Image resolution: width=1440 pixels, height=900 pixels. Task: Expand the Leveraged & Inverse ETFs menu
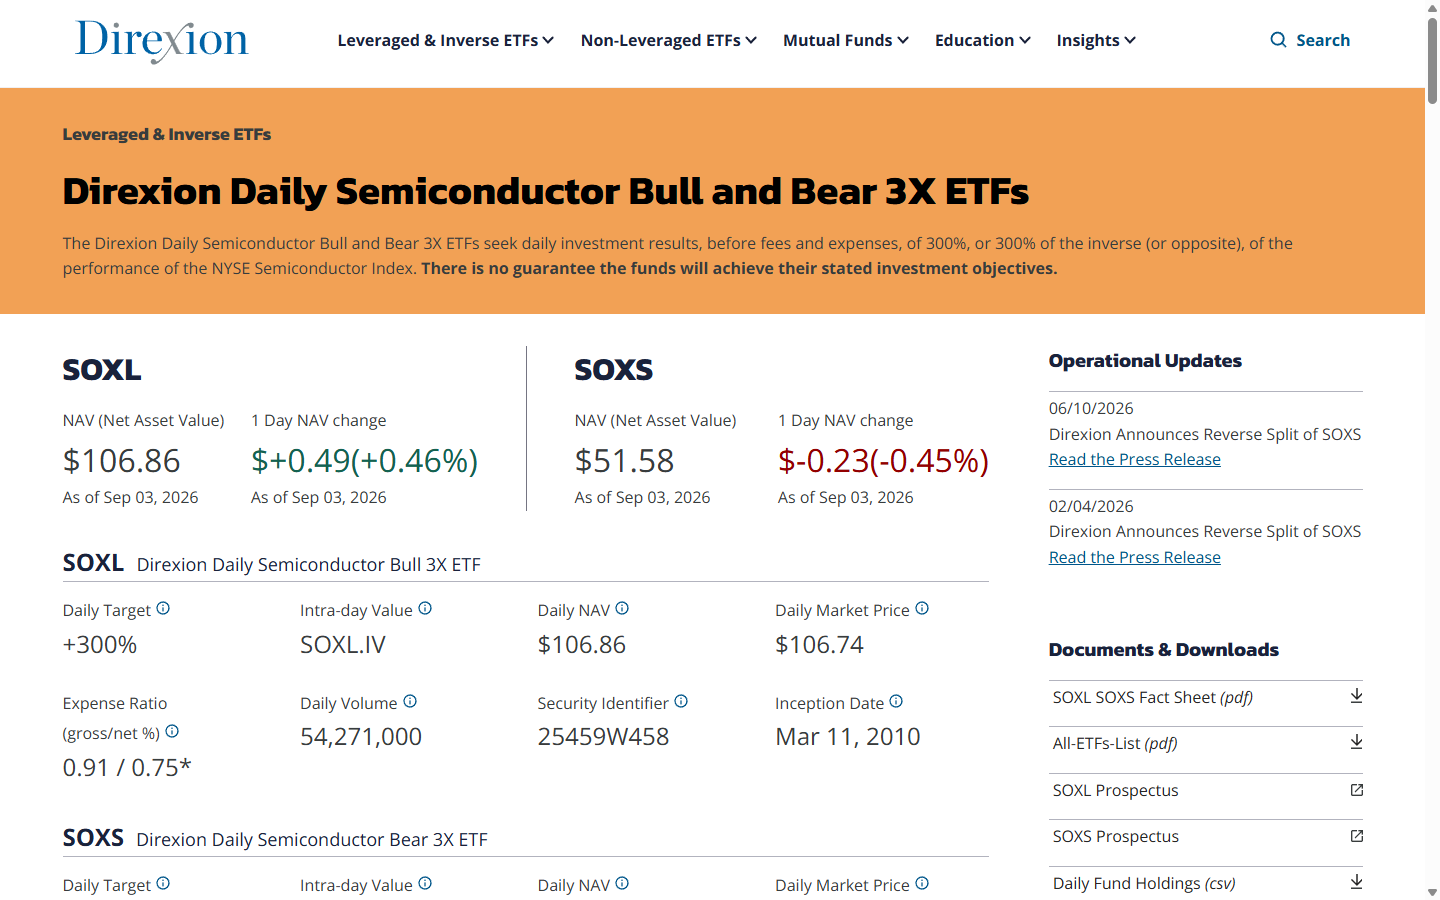point(446,40)
